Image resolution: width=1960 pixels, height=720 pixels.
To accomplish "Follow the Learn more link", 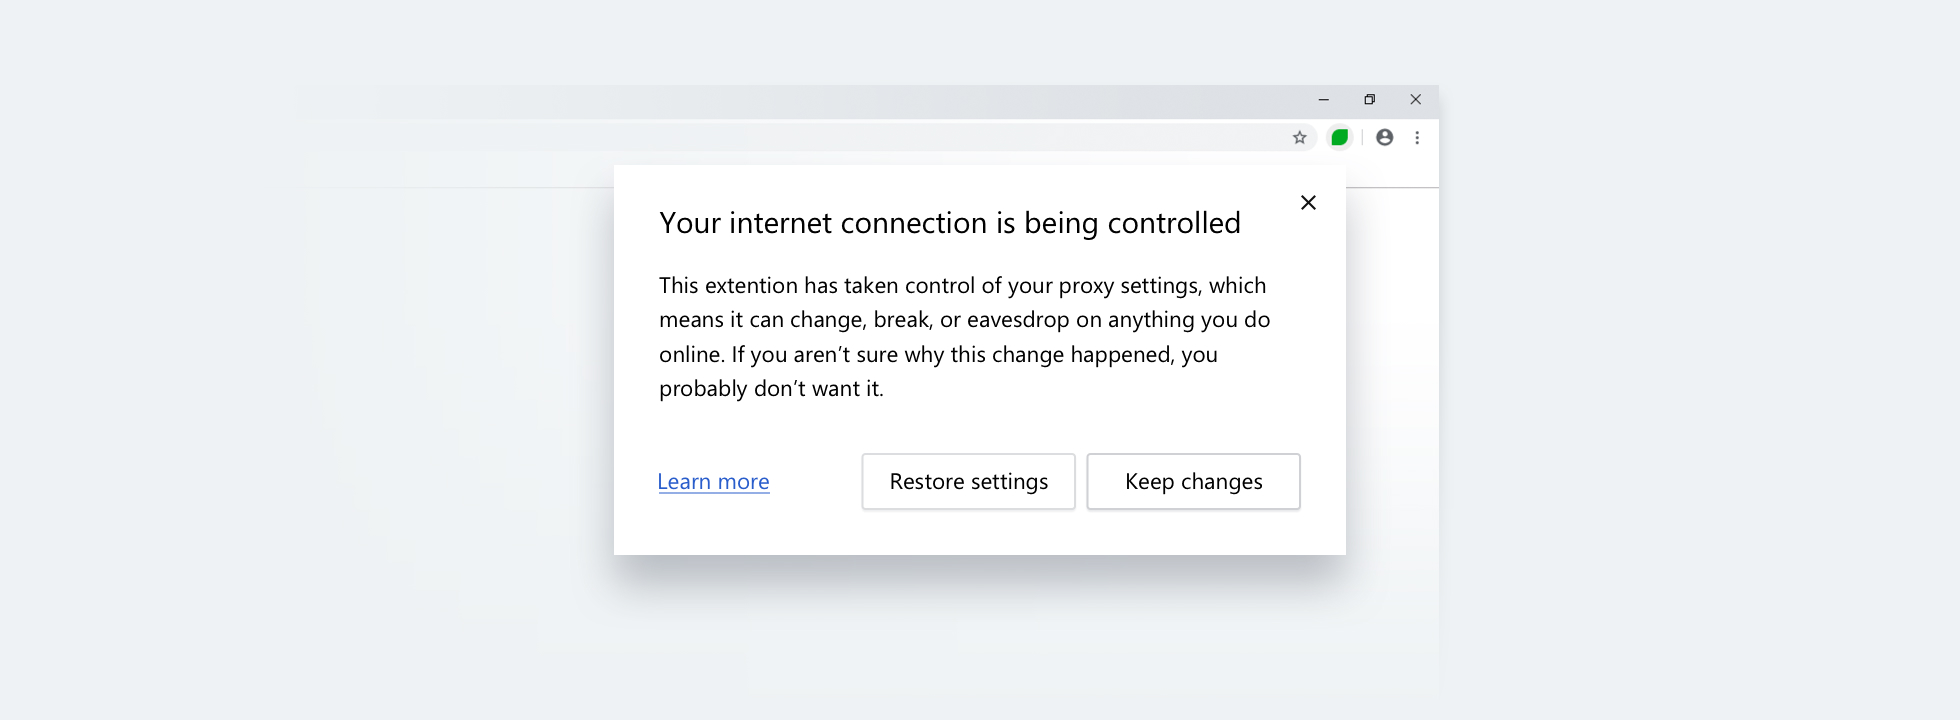I will 713,482.
